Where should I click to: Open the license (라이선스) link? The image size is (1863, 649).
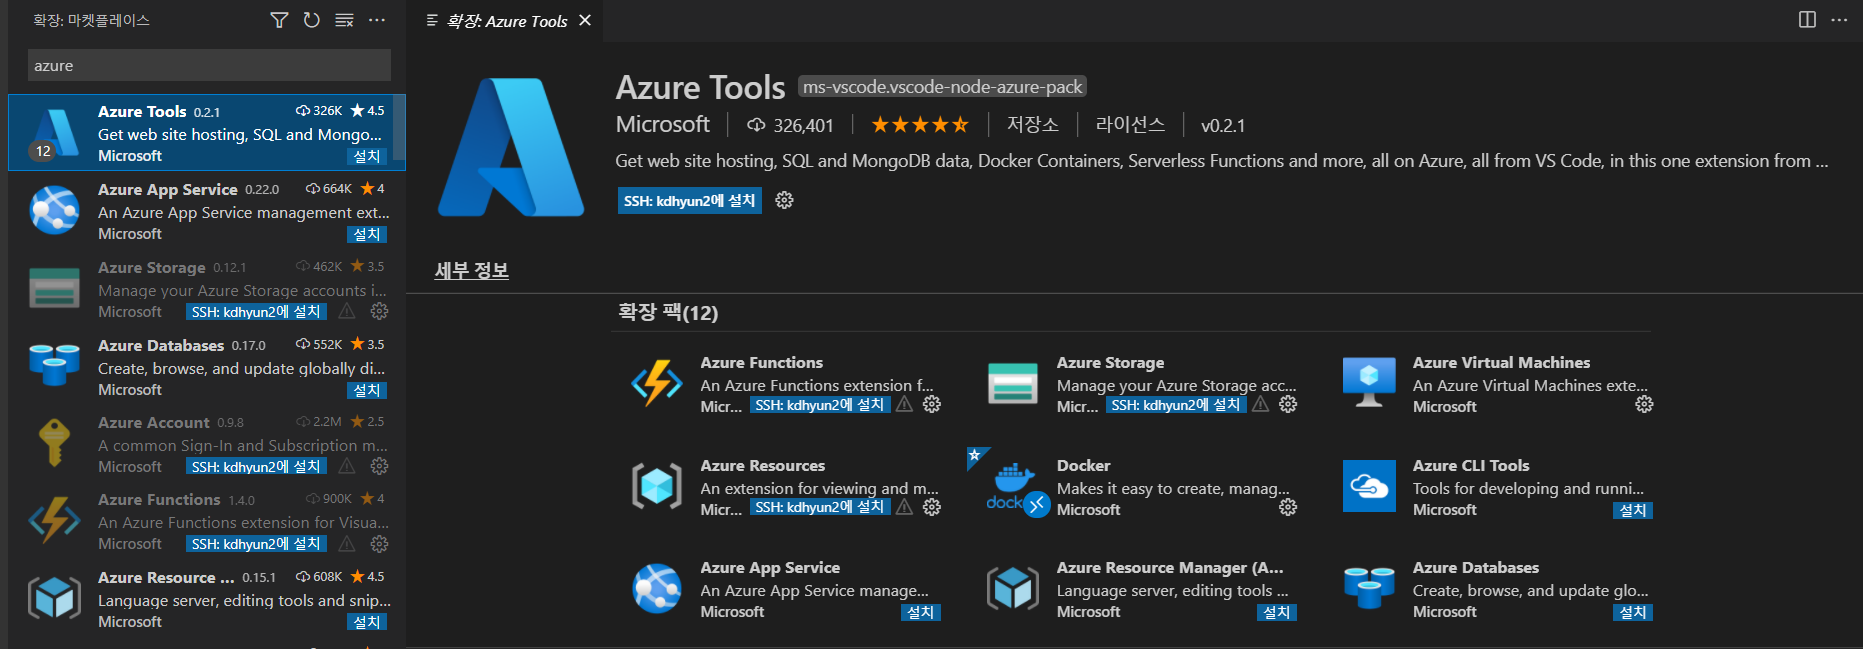1130,125
